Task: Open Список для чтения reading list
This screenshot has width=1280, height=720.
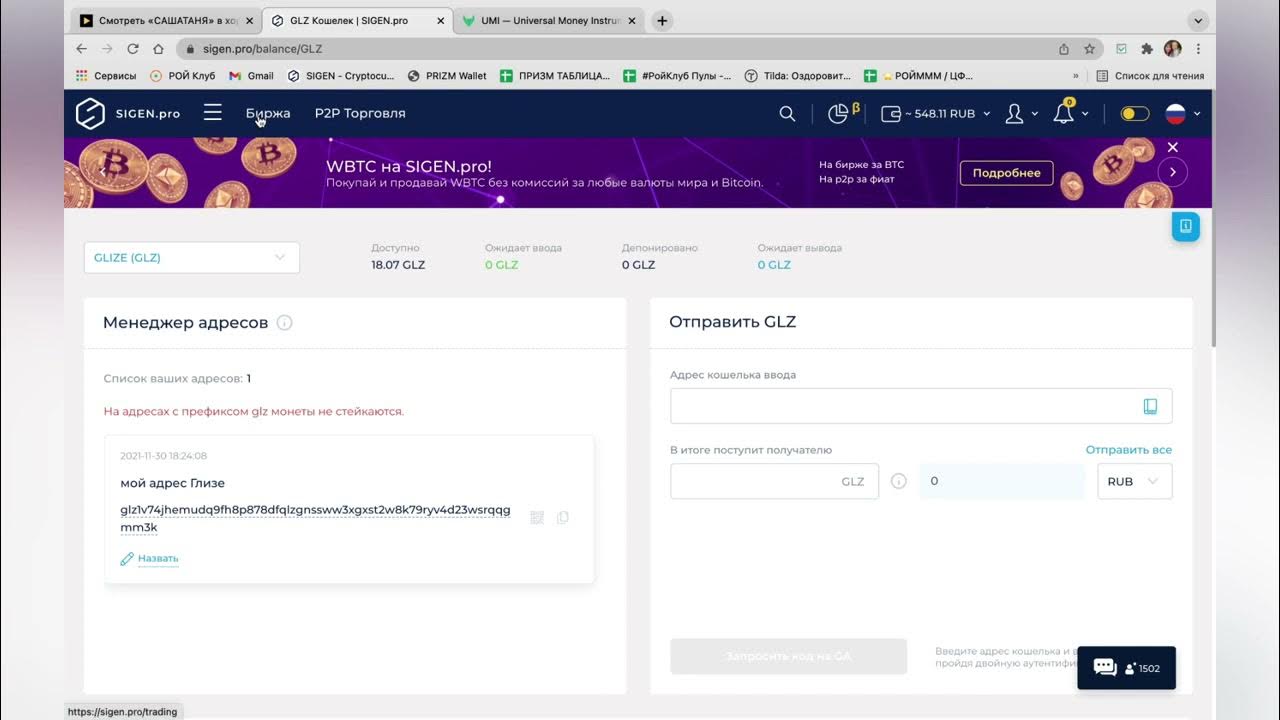Action: [x=1150, y=76]
